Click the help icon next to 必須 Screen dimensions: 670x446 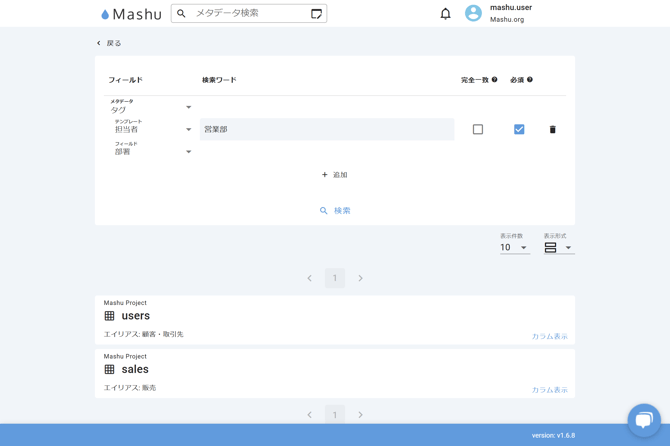pyautogui.click(x=530, y=80)
